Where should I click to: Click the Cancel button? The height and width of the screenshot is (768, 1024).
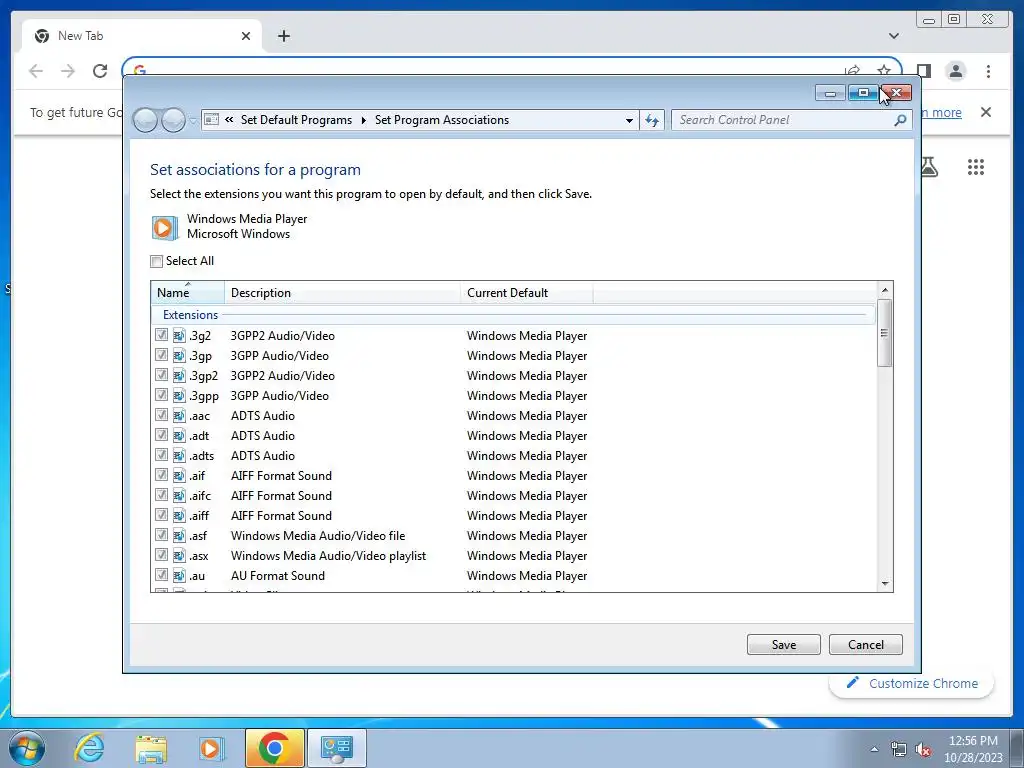pyautogui.click(x=866, y=645)
